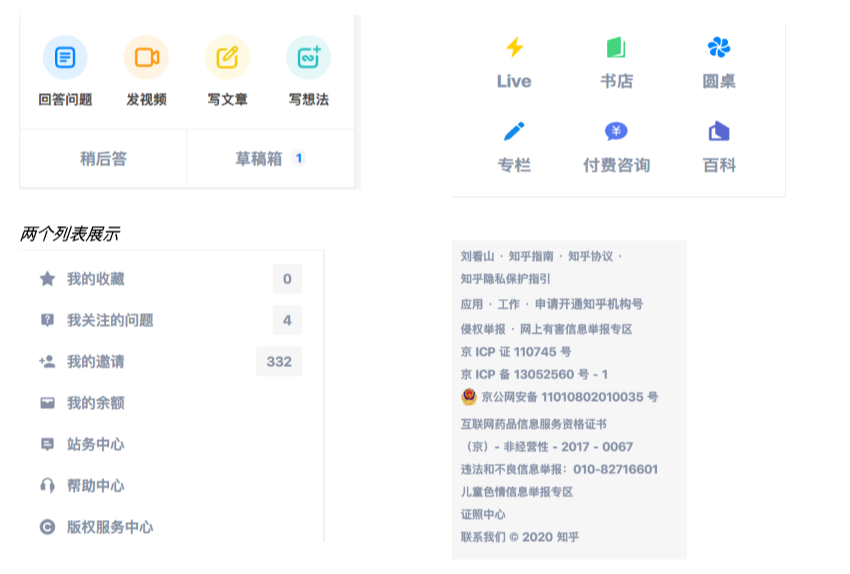This screenshot has width=850, height=574.
Task: Click the 圆桌 text label
Action: click(719, 81)
